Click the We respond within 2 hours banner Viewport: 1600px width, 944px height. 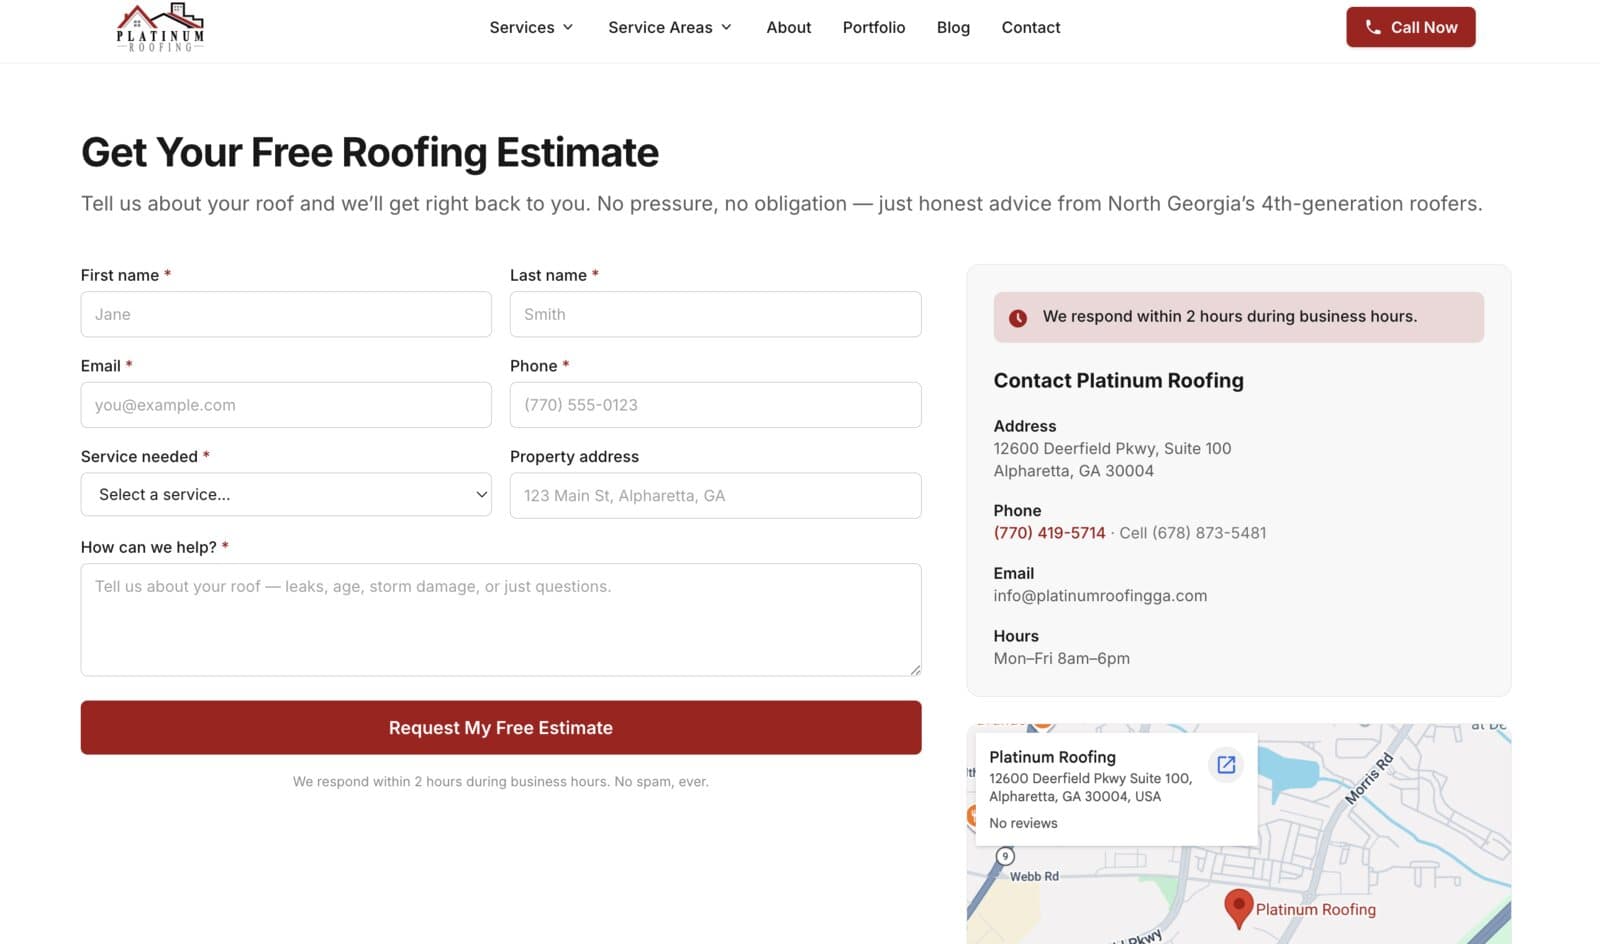tap(1238, 317)
